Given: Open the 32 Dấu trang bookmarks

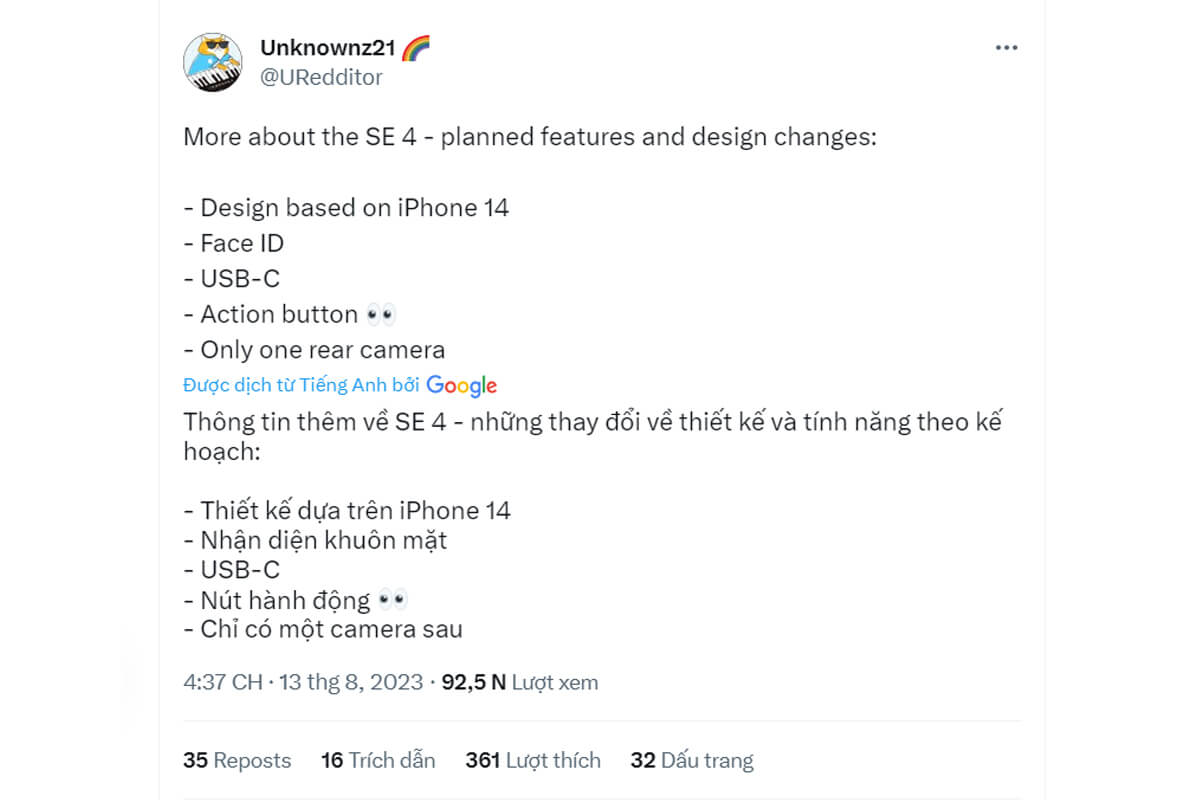Looking at the screenshot, I should pos(693,760).
